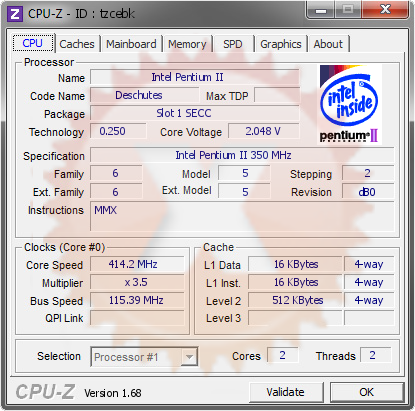The width and height of the screenshot is (415, 411).
Task: Click the Ext. Family value 6
Action: 116,192
